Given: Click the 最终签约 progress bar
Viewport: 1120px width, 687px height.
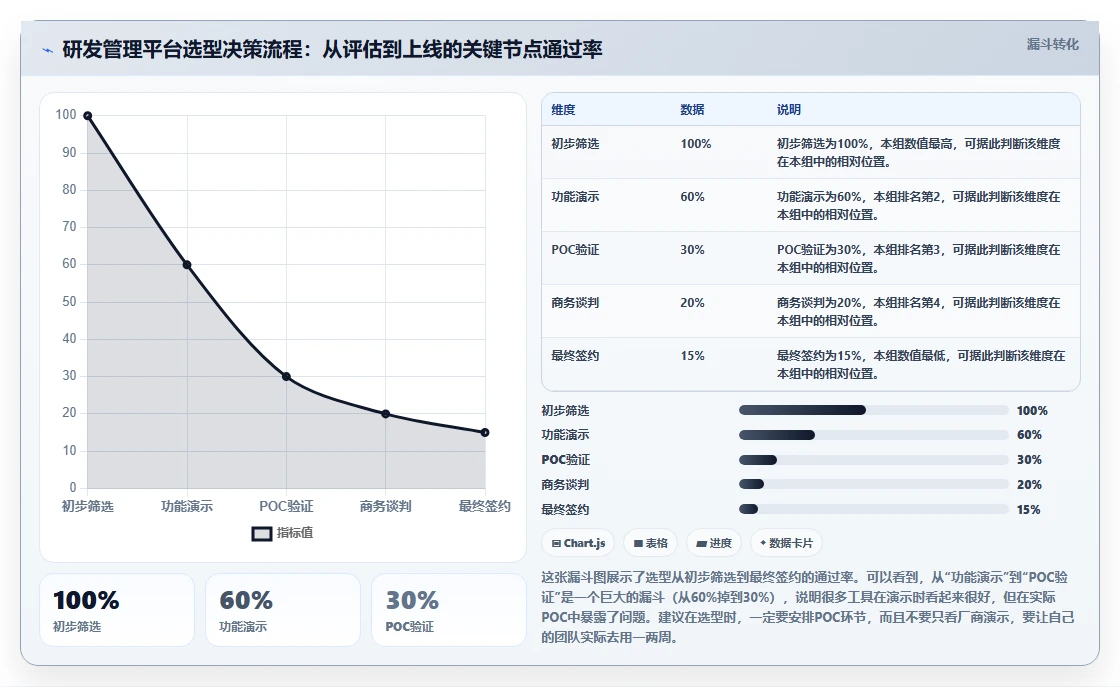Looking at the screenshot, I should tap(874, 509).
